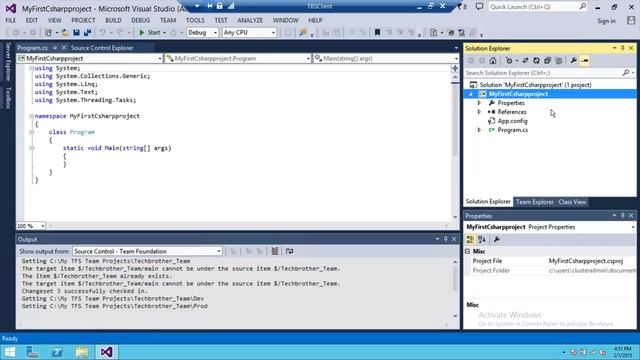Click the New Project toolbar icon

click(x=49, y=32)
